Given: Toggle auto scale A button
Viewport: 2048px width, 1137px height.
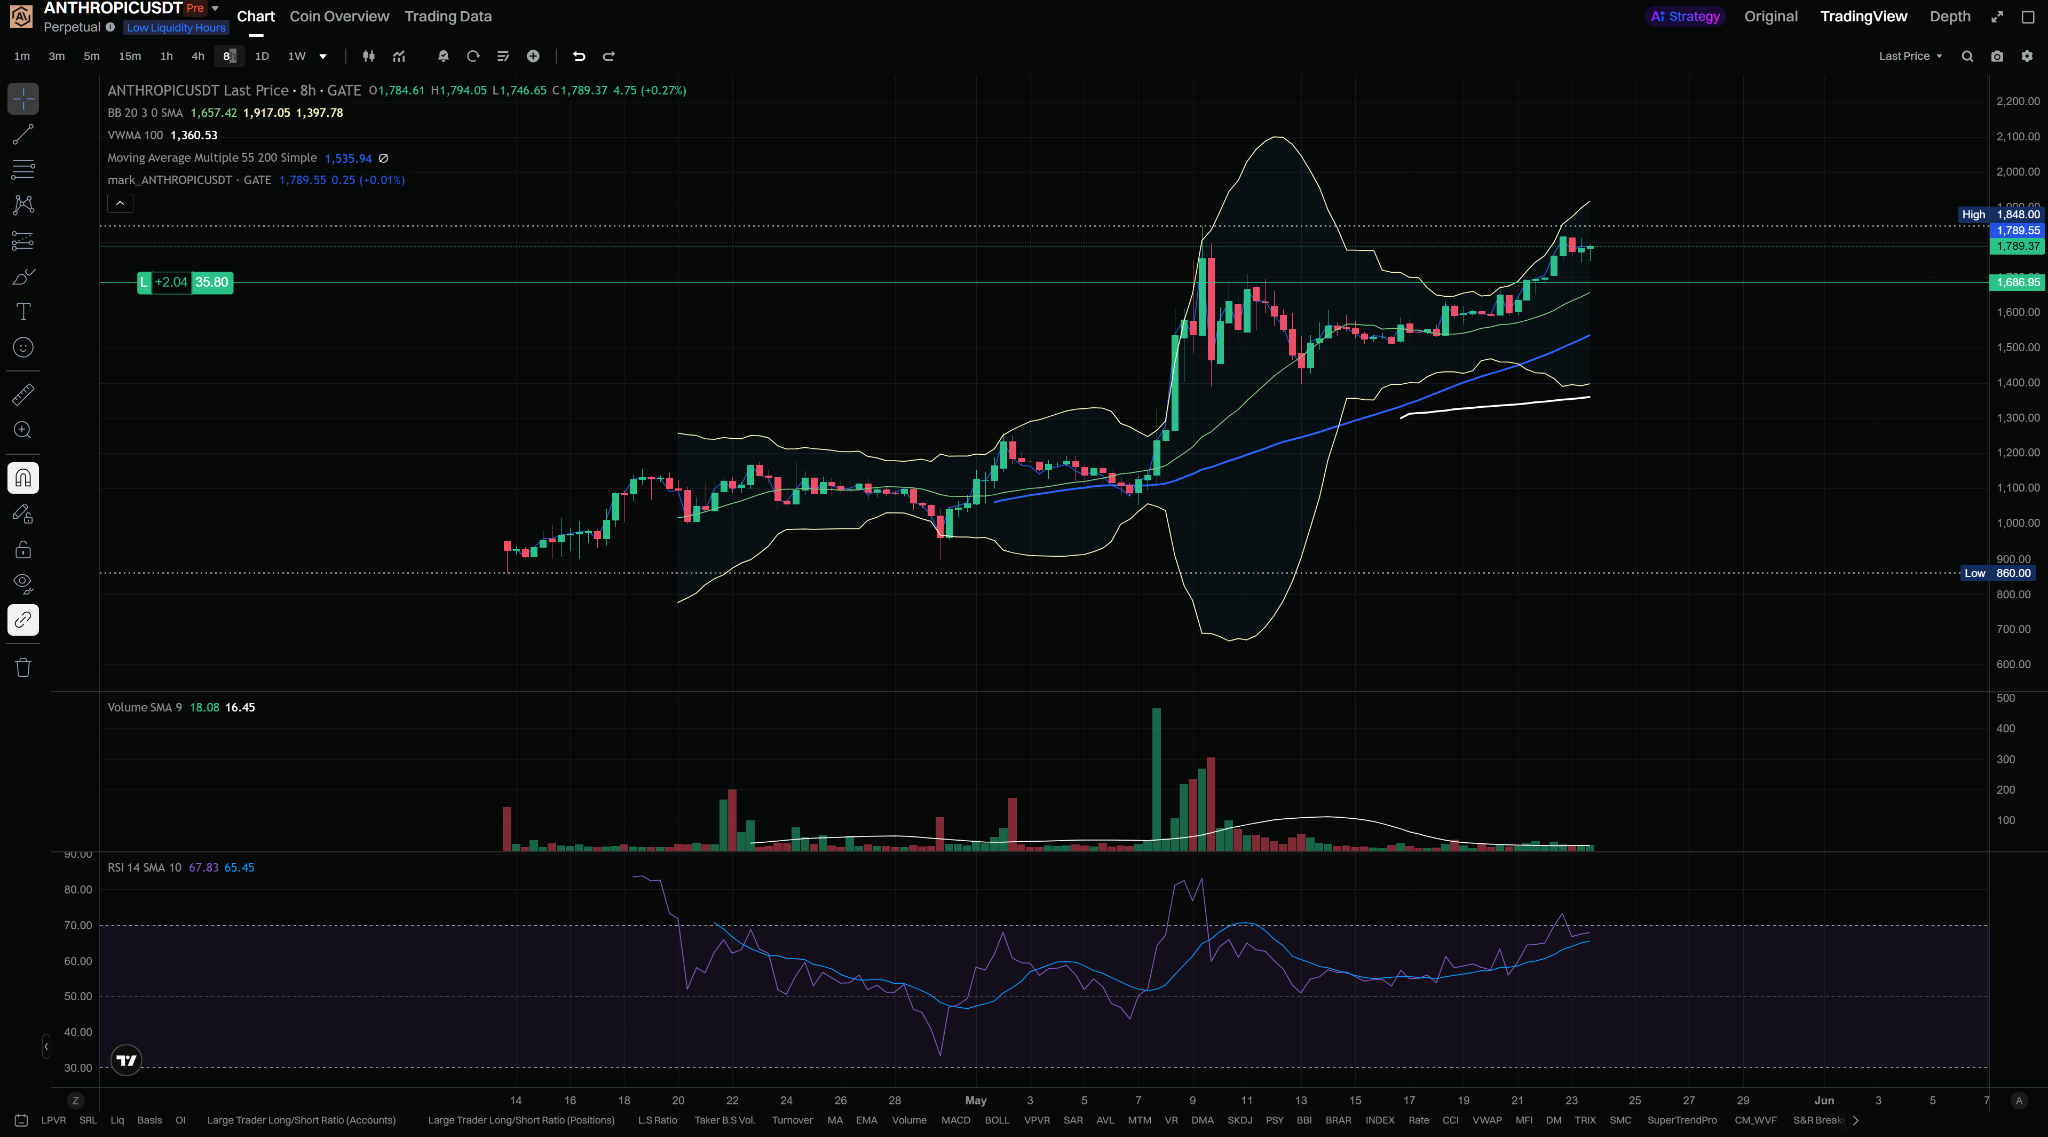Looking at the screenshot, I should [x=2019, y=1100].
